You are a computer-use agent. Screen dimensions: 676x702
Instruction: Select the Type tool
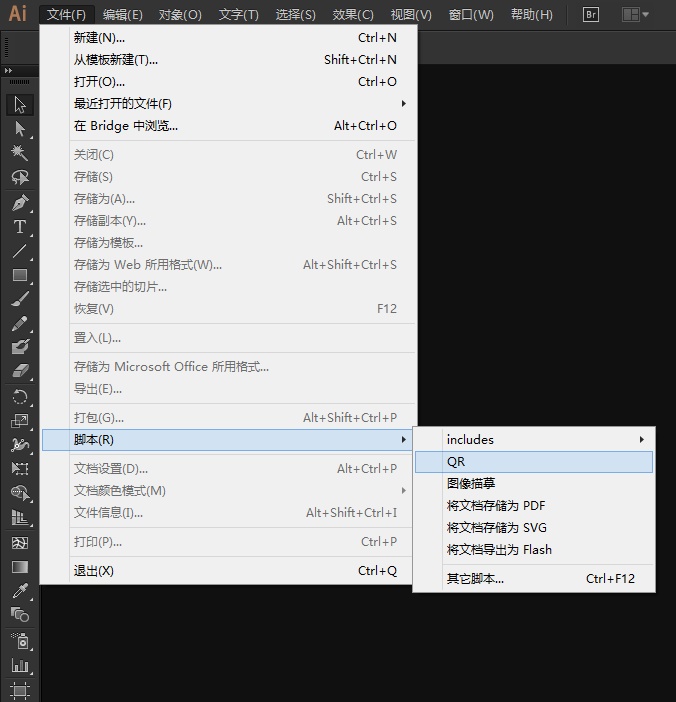(x=20, y=227)
